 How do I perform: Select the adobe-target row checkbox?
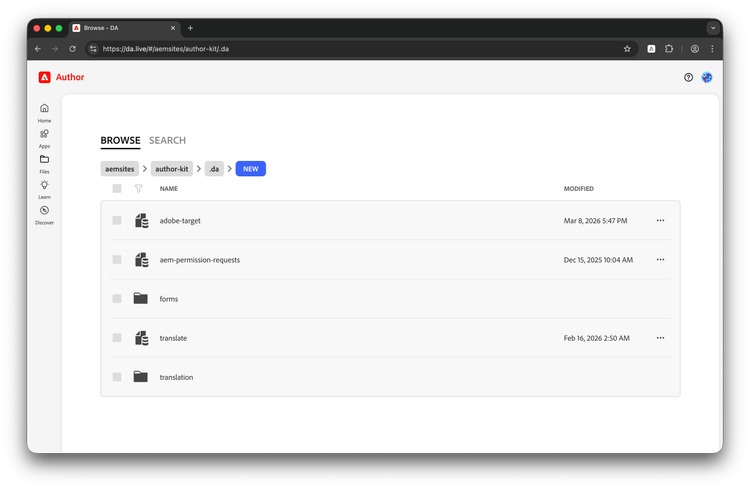point(117,220)
